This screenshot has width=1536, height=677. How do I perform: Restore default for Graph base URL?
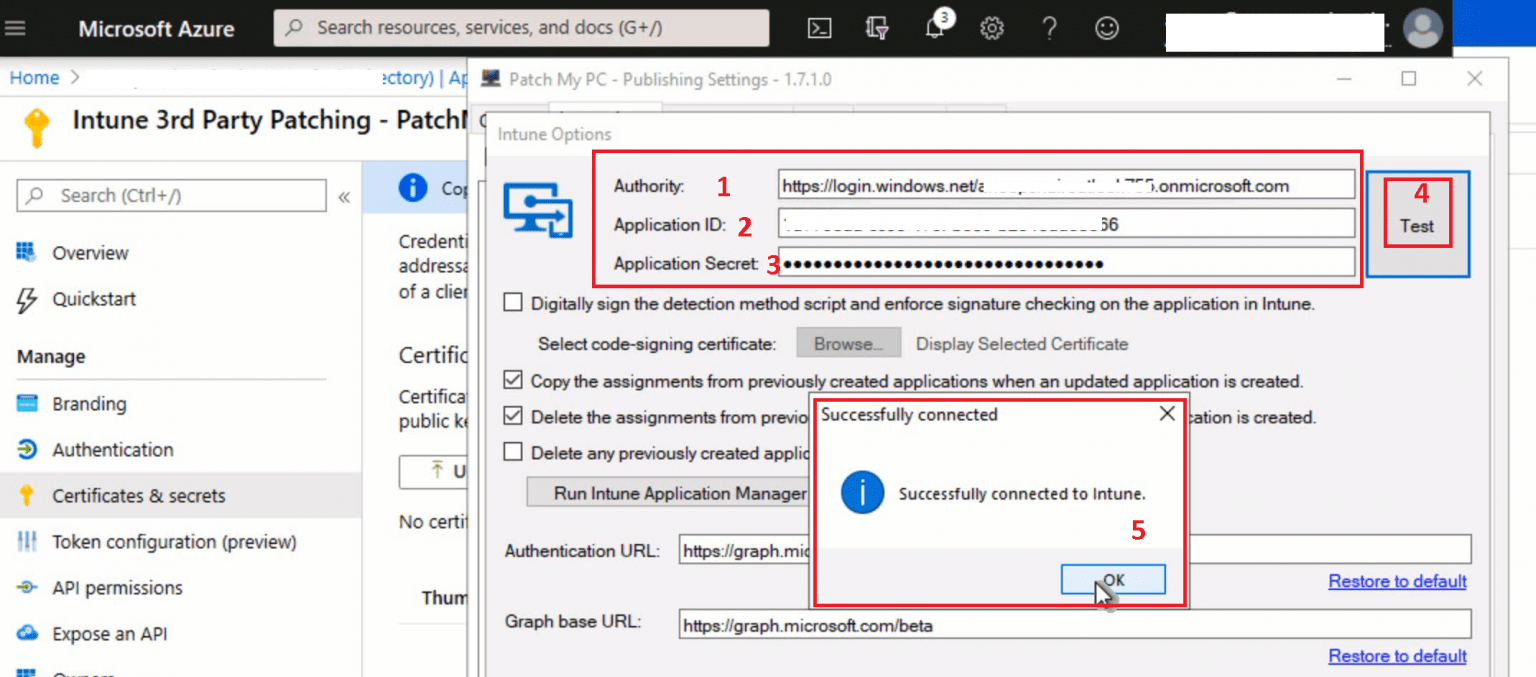(1397, 656)
